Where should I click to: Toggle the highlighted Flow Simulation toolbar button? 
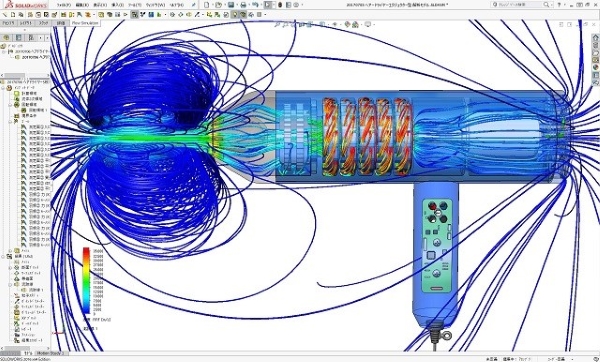pos(134,15)
